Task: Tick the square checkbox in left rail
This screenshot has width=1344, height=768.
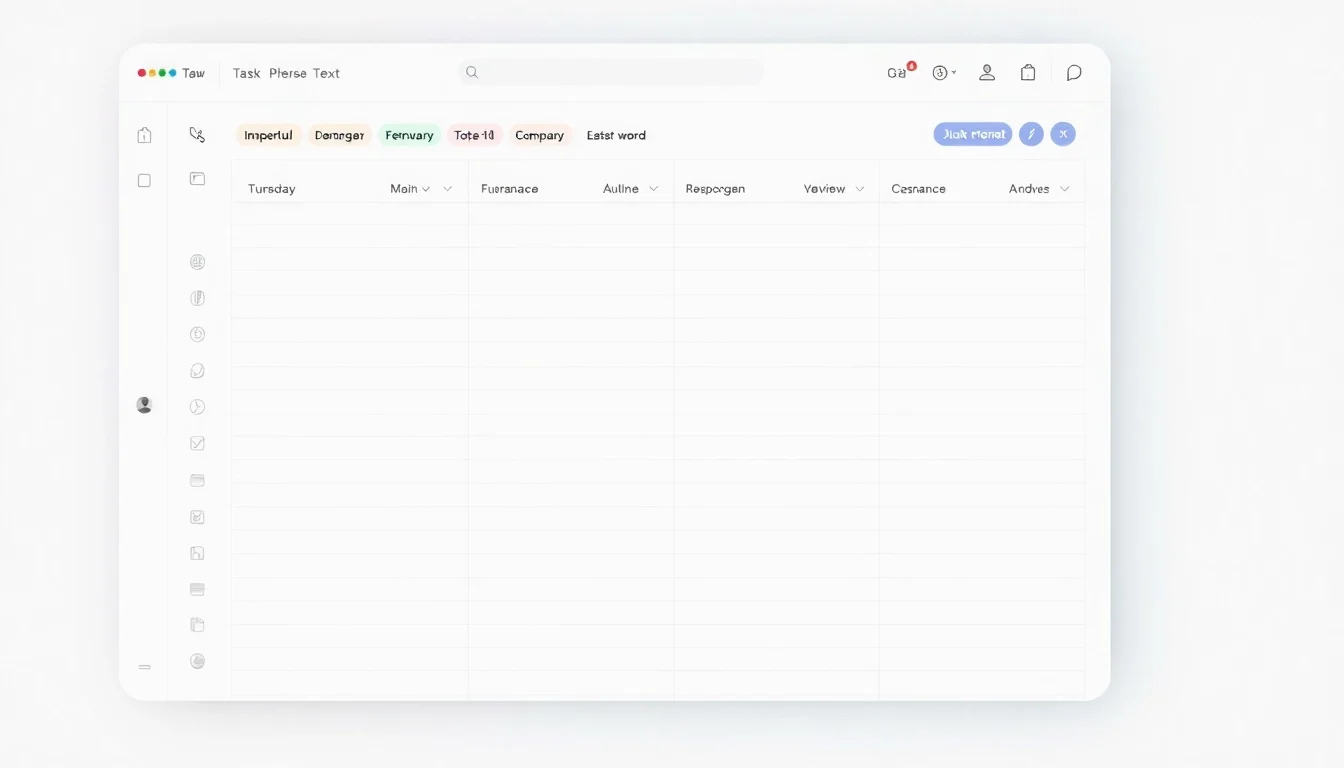Action: pyautogui.click(x=144, y=180)
